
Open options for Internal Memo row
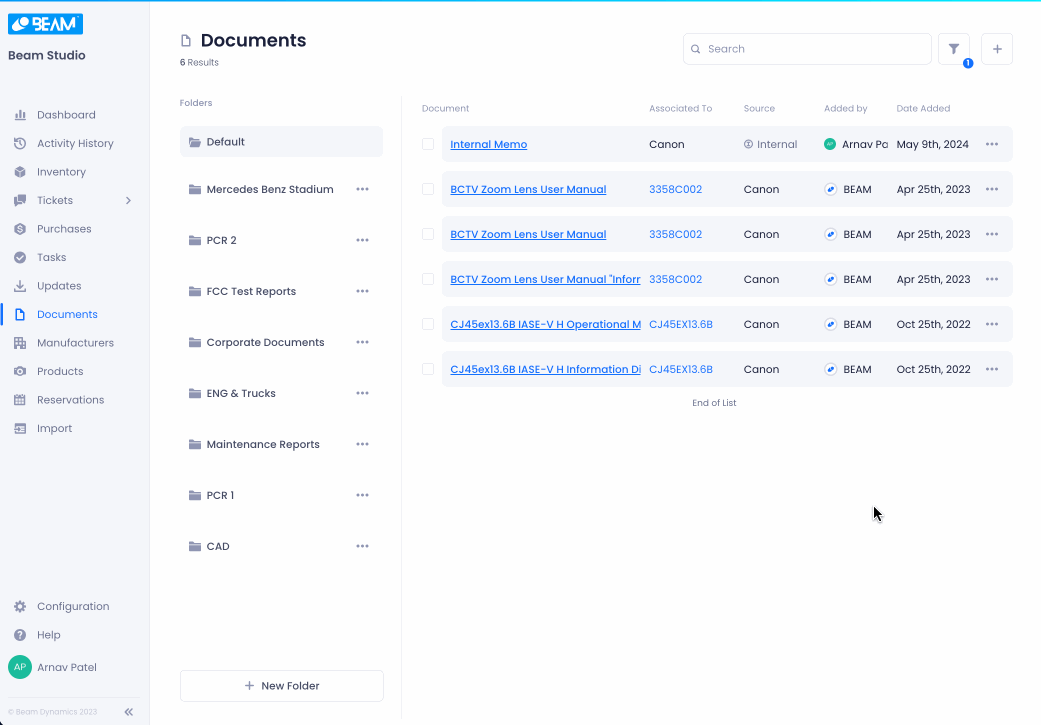coord(992,144)
